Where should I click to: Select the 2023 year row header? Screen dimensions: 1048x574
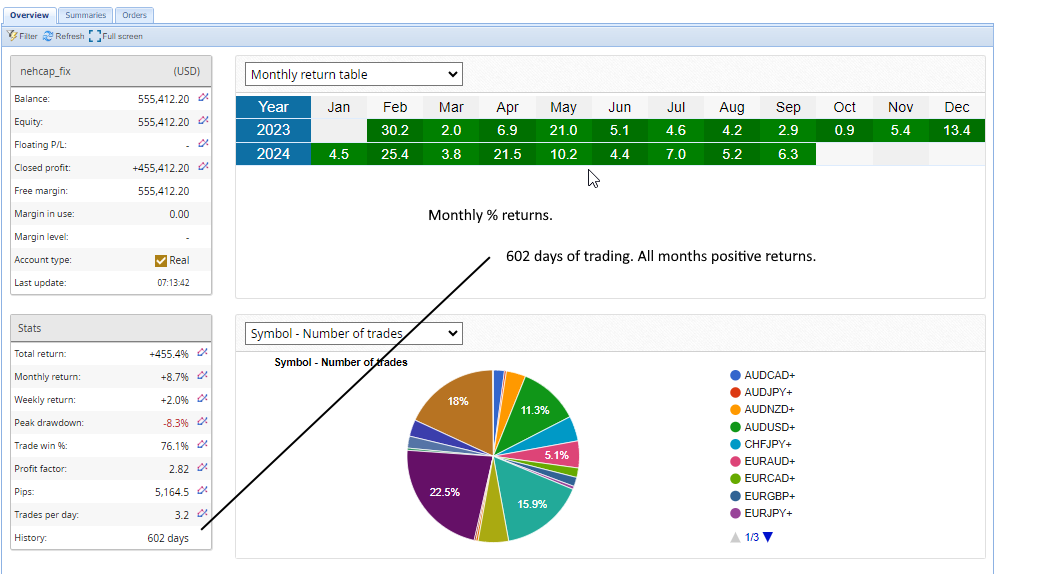(x=273, y=131)
